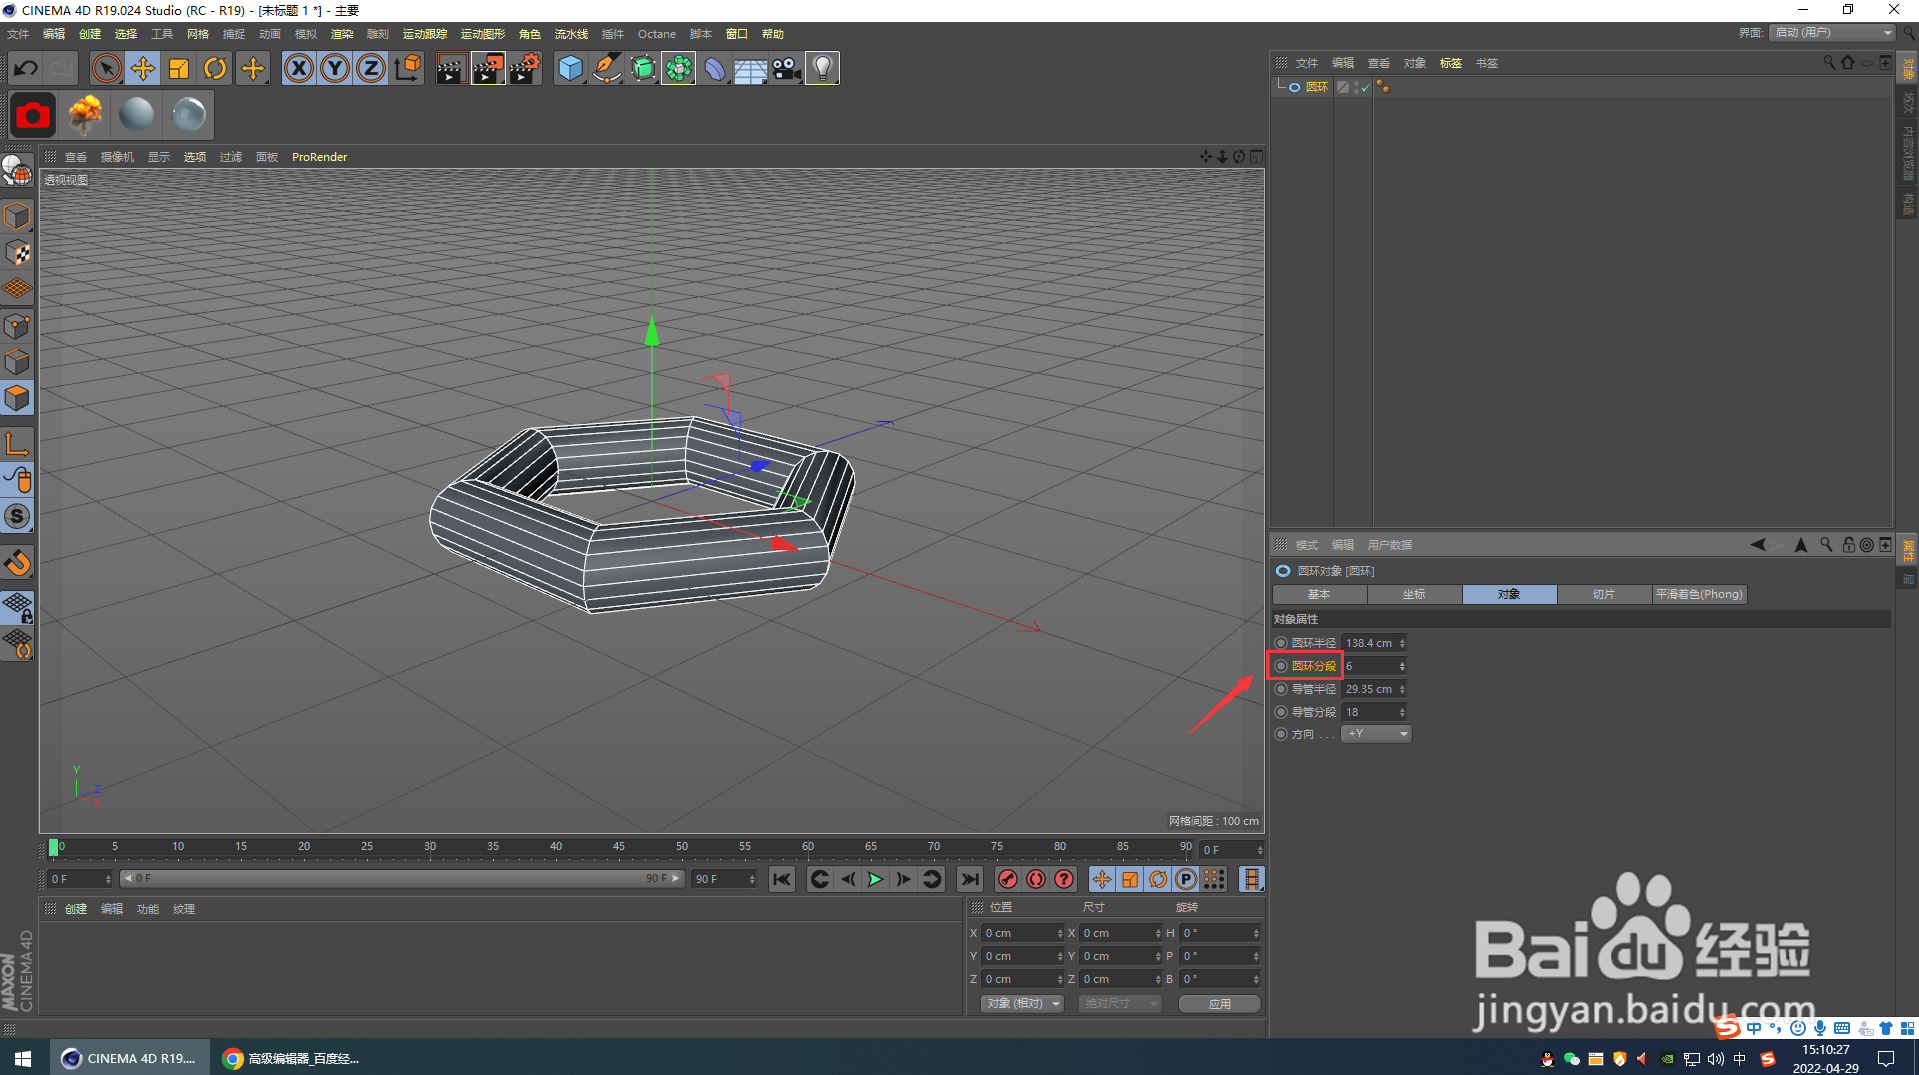Select the spline pen tool
Viewport: 1919px width, 1075px height.
point(606,68)
